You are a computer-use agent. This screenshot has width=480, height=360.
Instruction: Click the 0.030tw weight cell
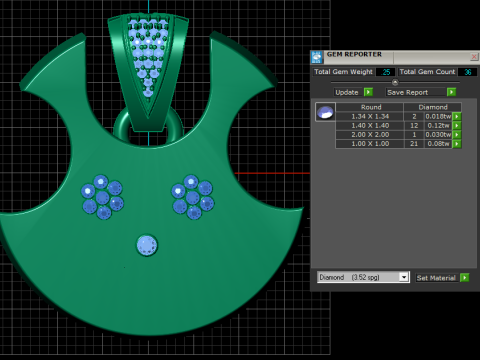[438, 135]
